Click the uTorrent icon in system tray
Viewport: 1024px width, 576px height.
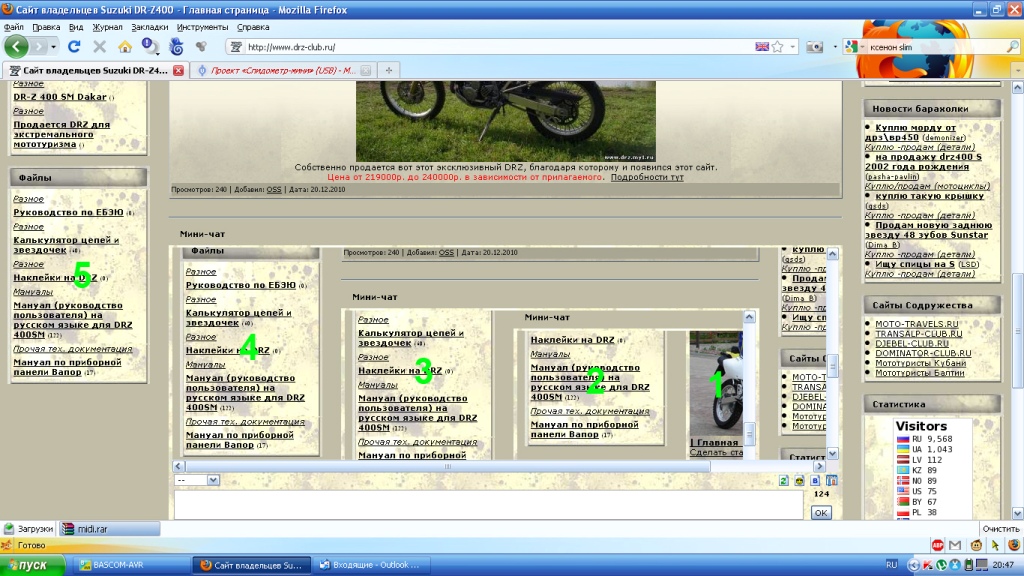(x=941, y=565)
